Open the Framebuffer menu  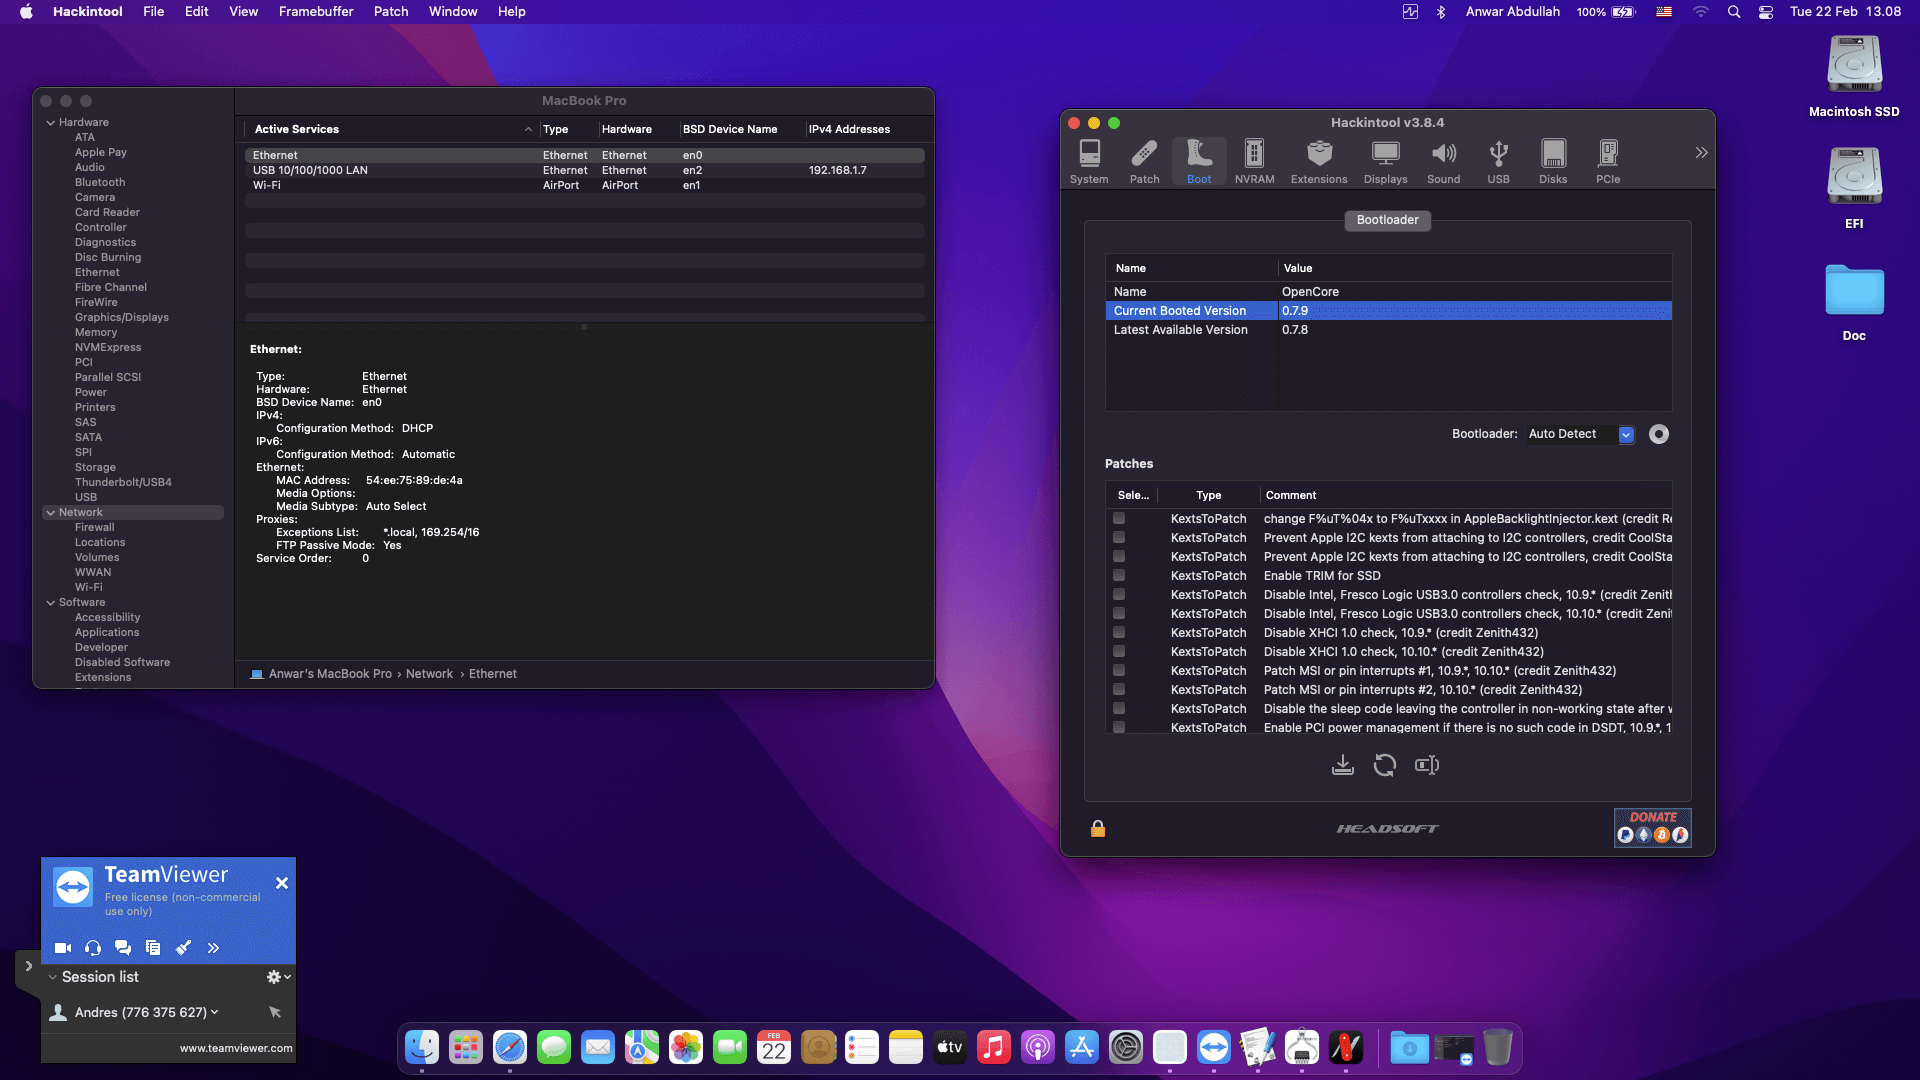pyautogui.click(x=316, y=12)
